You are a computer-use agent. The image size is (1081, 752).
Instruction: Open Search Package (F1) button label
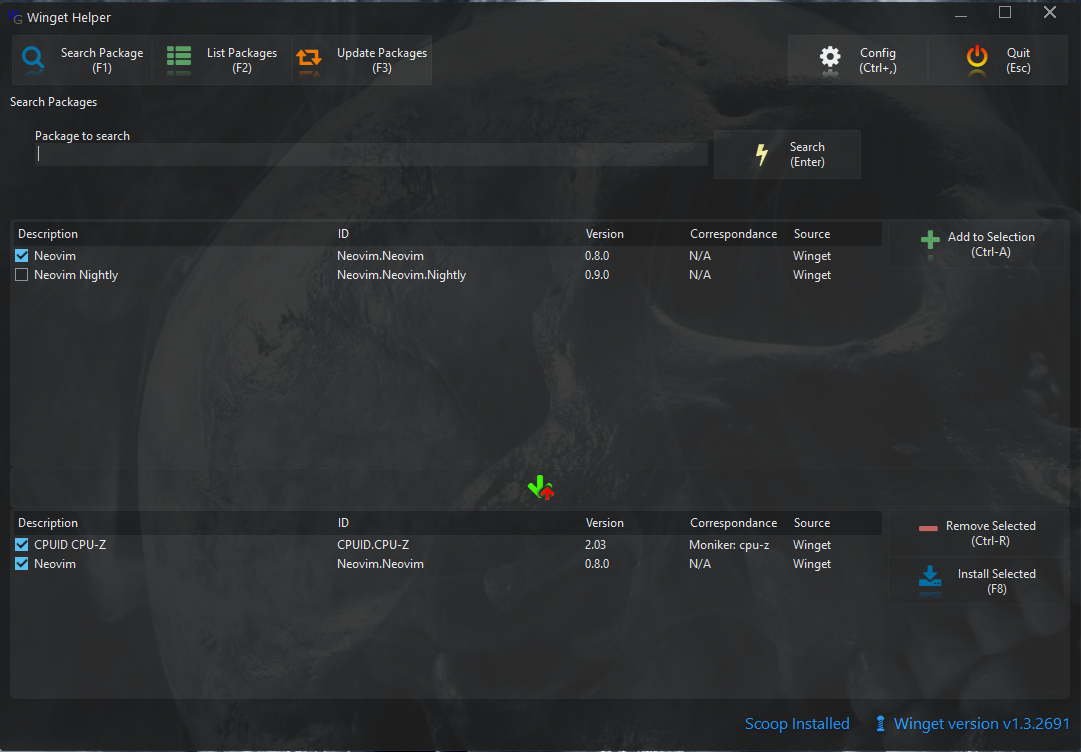point(102,60)
